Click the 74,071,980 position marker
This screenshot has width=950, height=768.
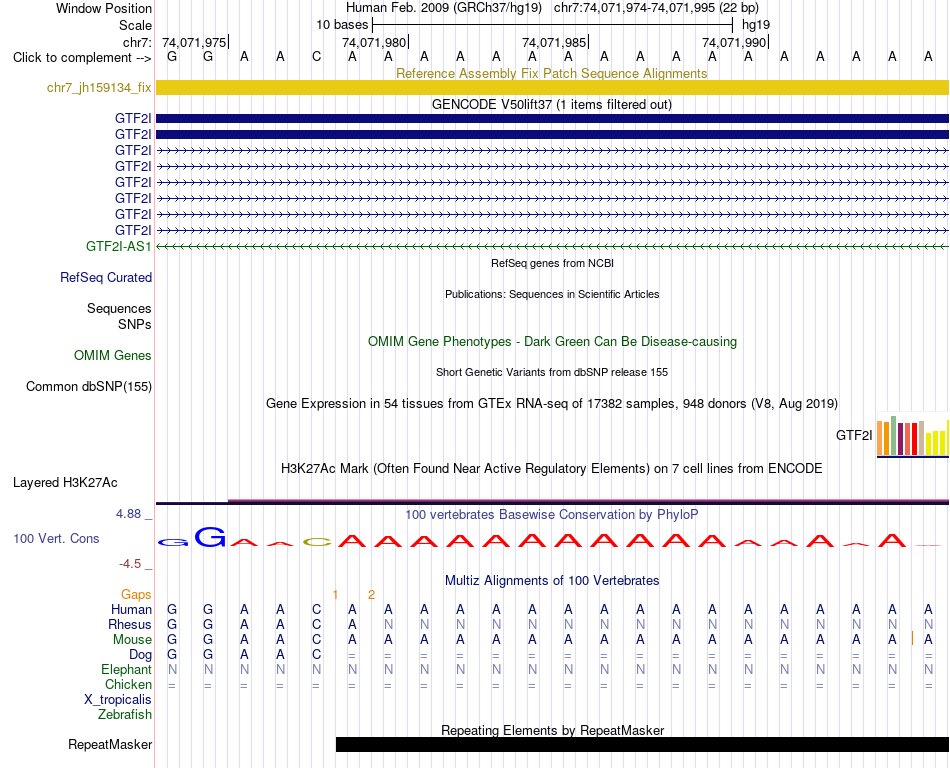point(374,42)
